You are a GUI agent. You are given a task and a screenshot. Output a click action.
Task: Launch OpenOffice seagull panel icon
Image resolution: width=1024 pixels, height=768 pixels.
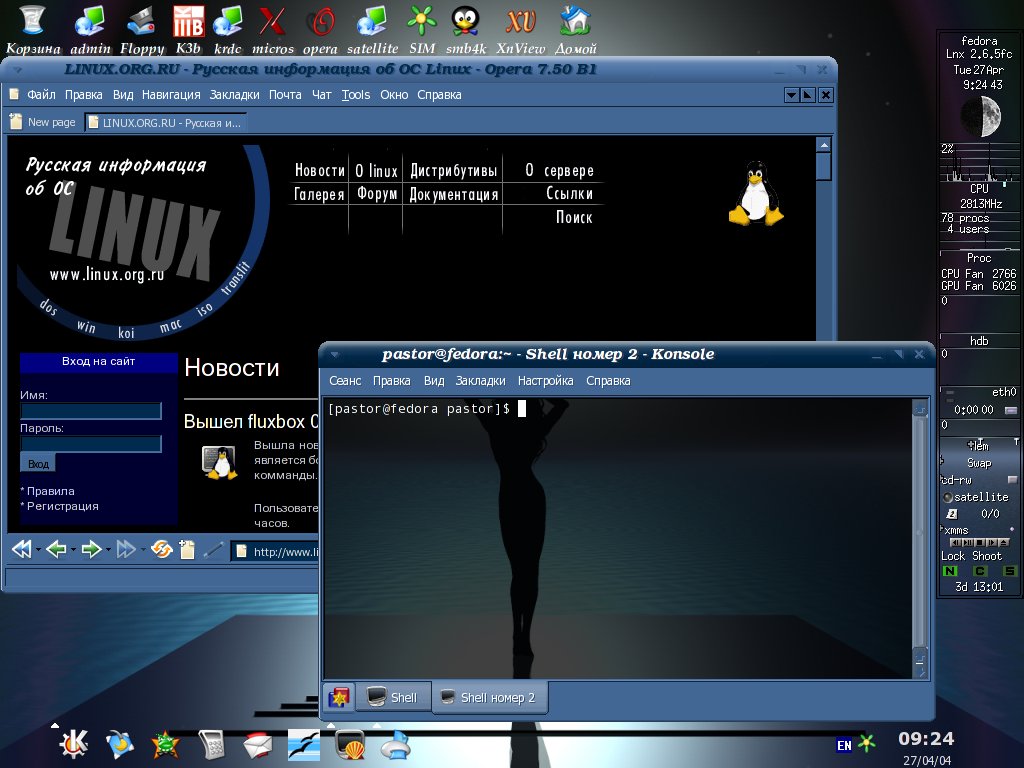click(x=304, y=745)
